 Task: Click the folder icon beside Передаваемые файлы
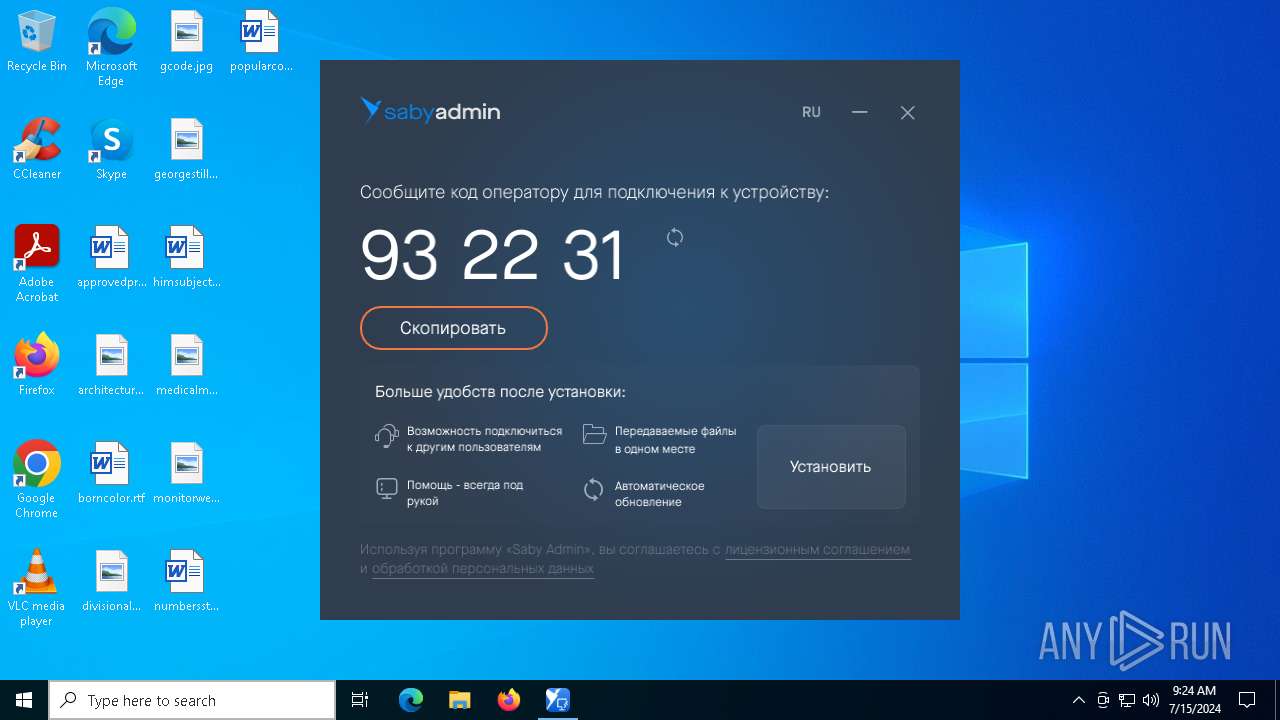[x=595, y=434]
